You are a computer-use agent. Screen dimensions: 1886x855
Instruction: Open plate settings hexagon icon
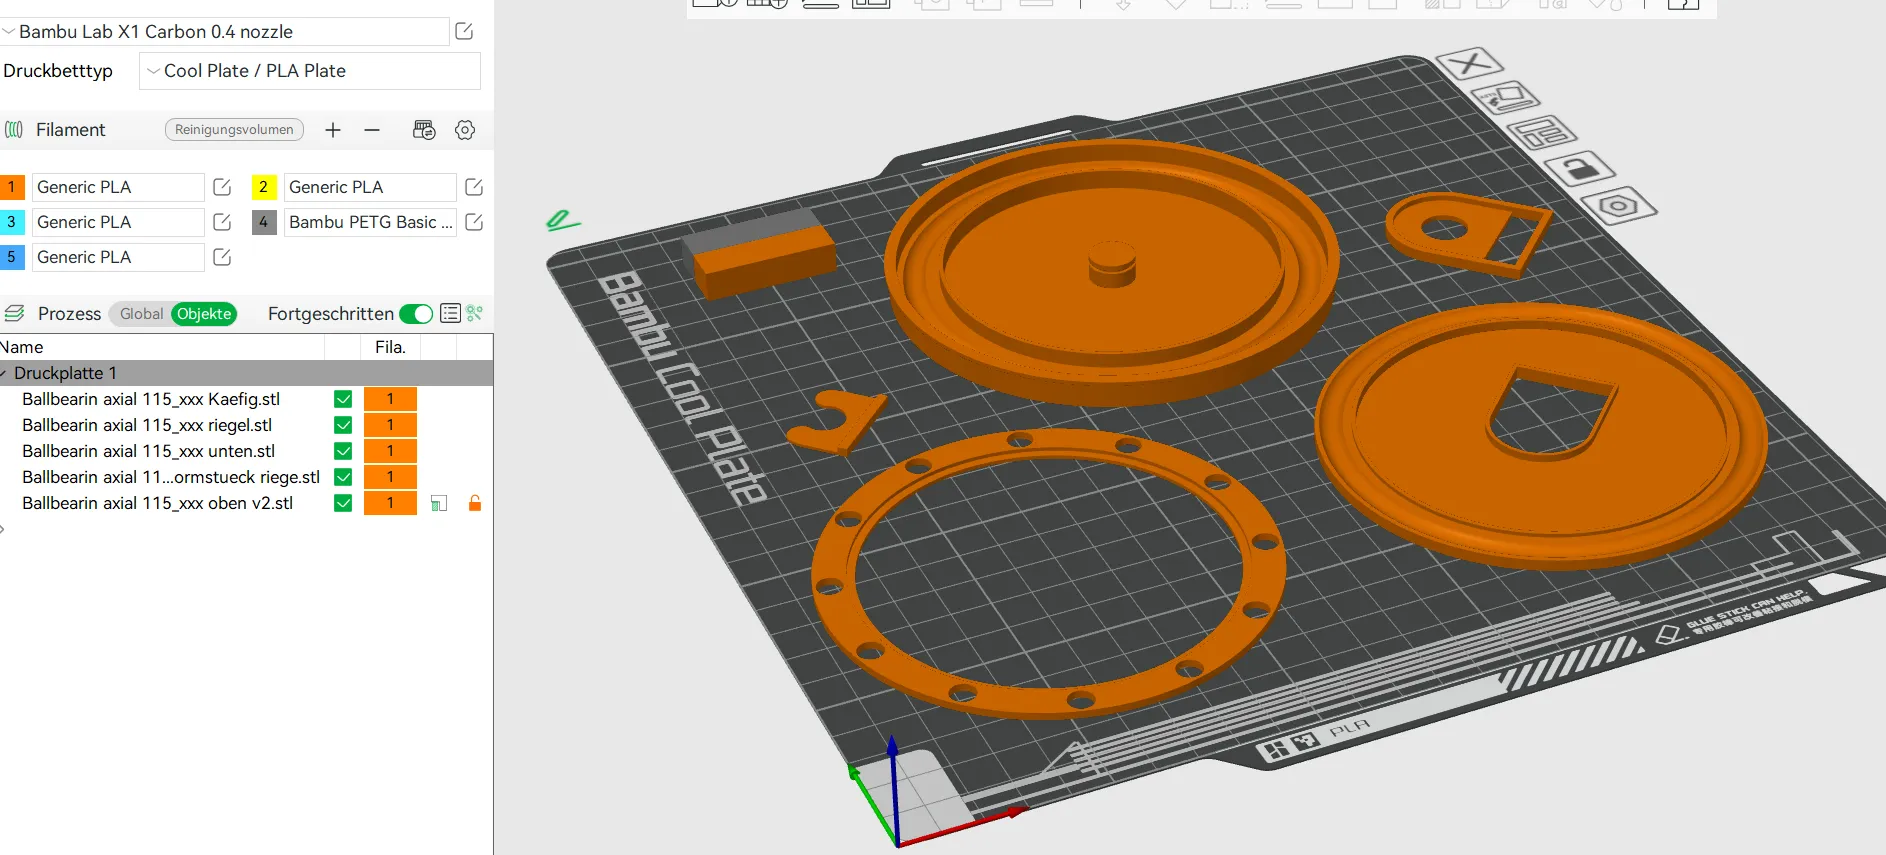(1618, 206)
